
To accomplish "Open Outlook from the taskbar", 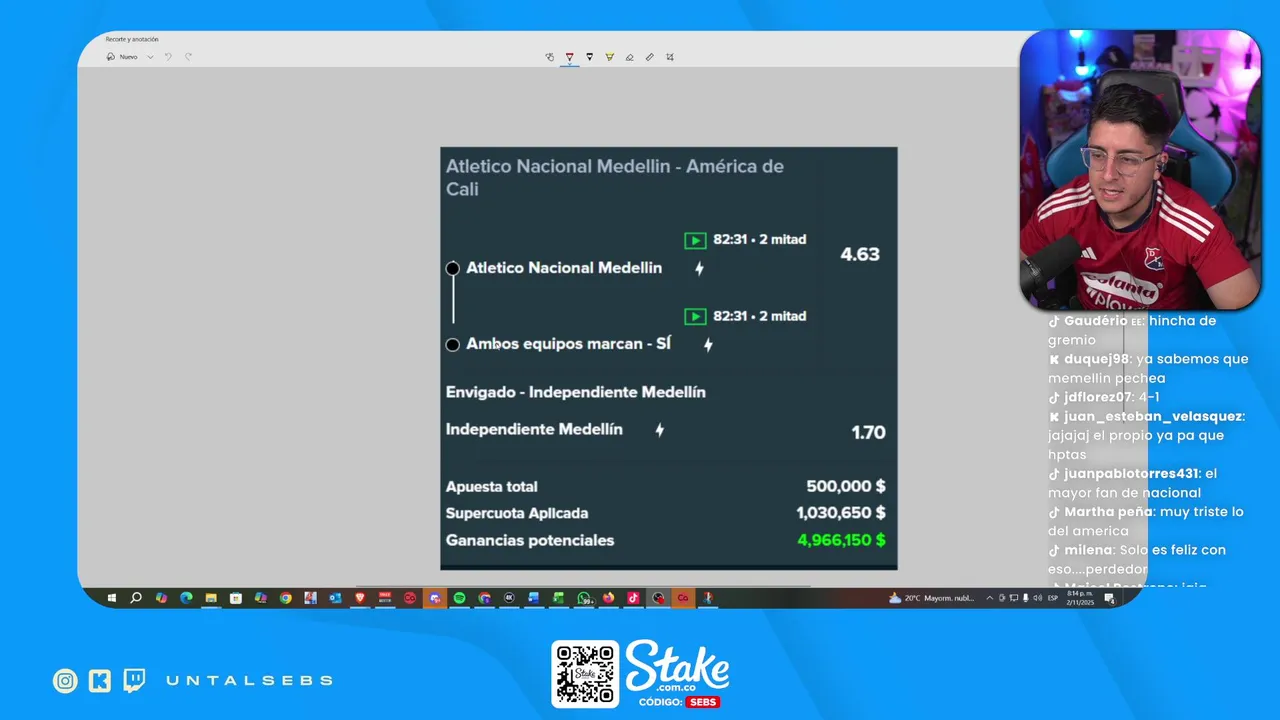I will click(335, 598).
